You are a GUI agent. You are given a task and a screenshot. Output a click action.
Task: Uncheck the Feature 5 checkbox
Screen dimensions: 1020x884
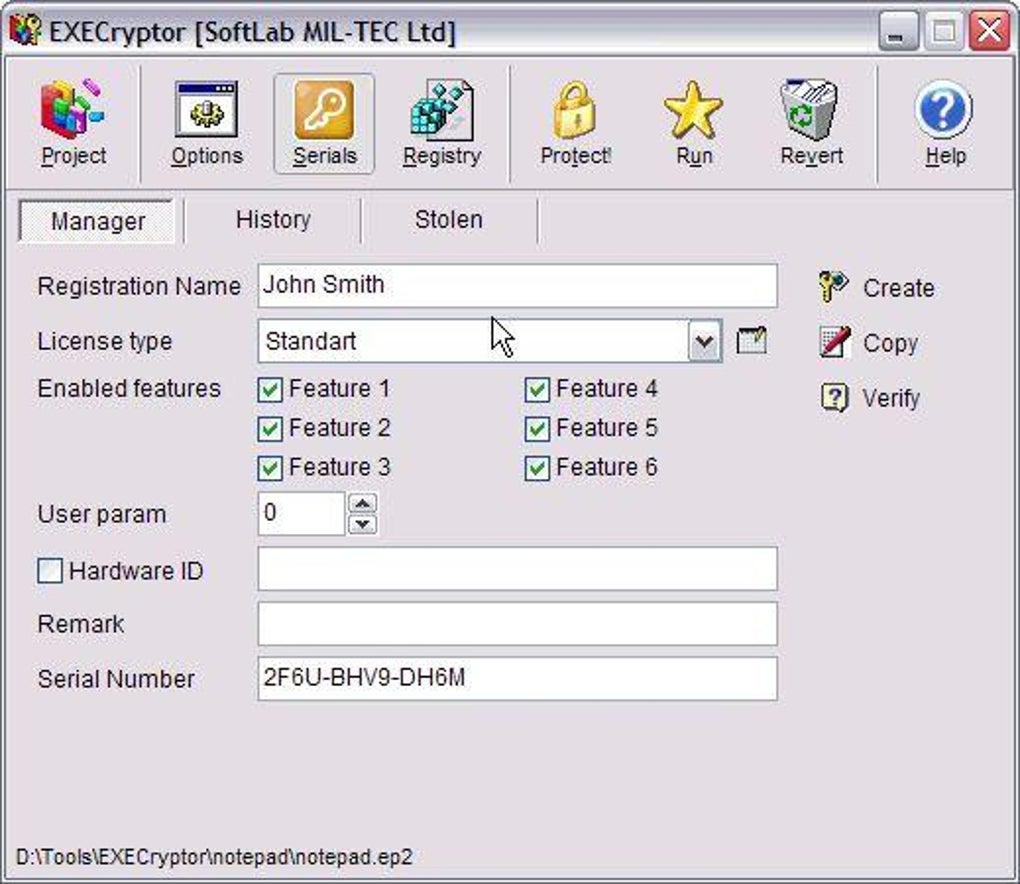coord(537,429)
